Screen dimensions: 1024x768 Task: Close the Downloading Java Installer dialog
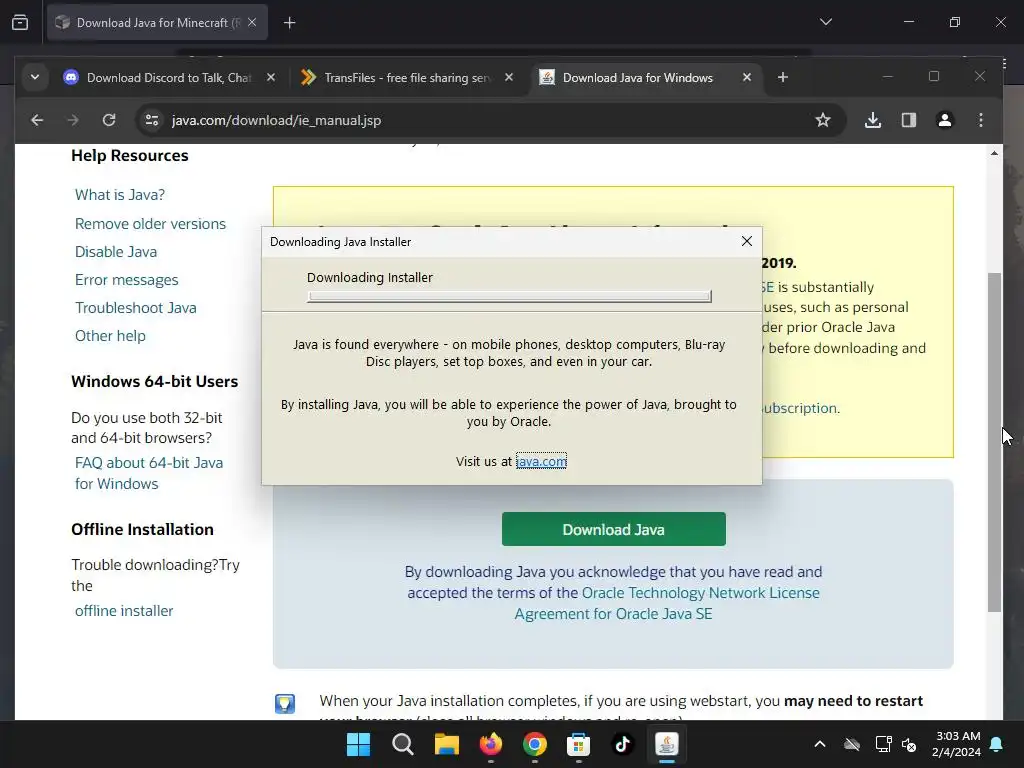coord(747,241)
